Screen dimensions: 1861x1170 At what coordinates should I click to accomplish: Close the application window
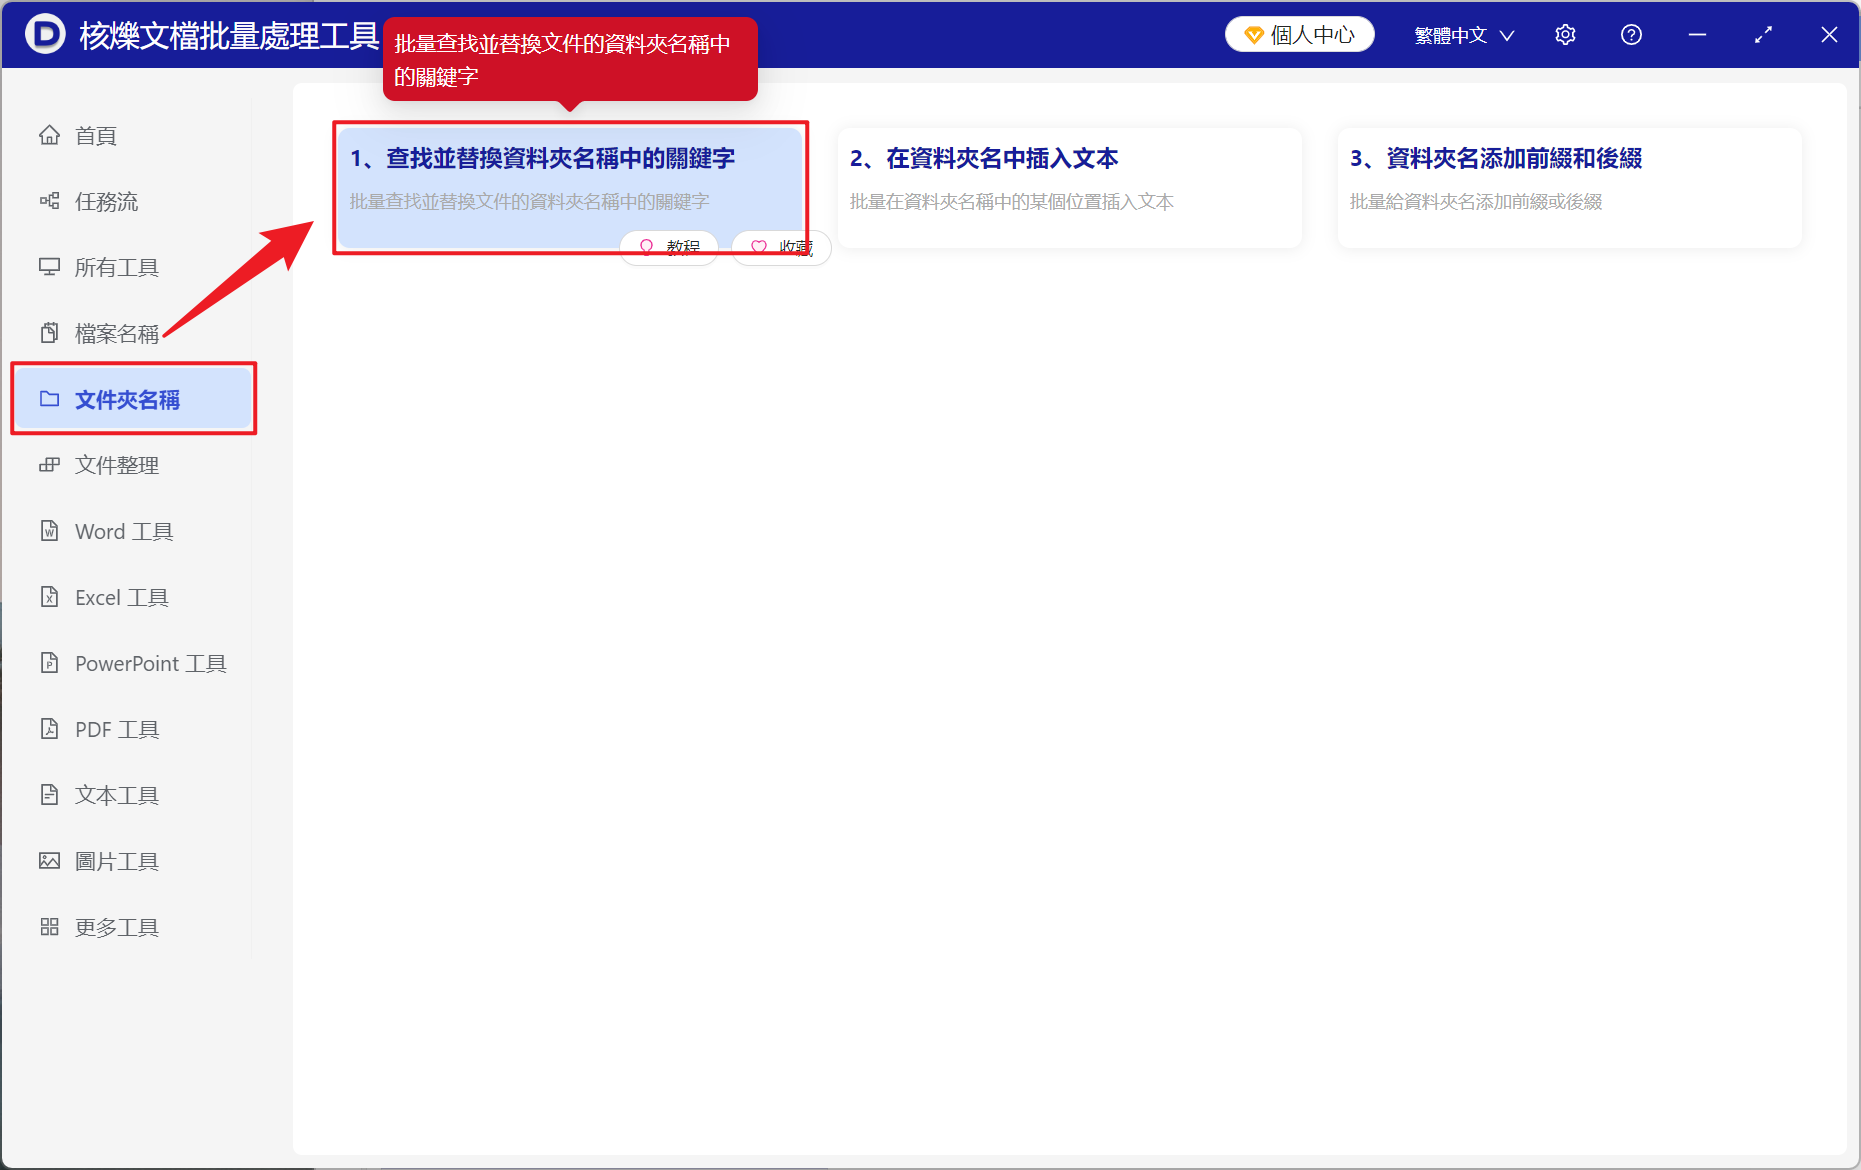1829,35
